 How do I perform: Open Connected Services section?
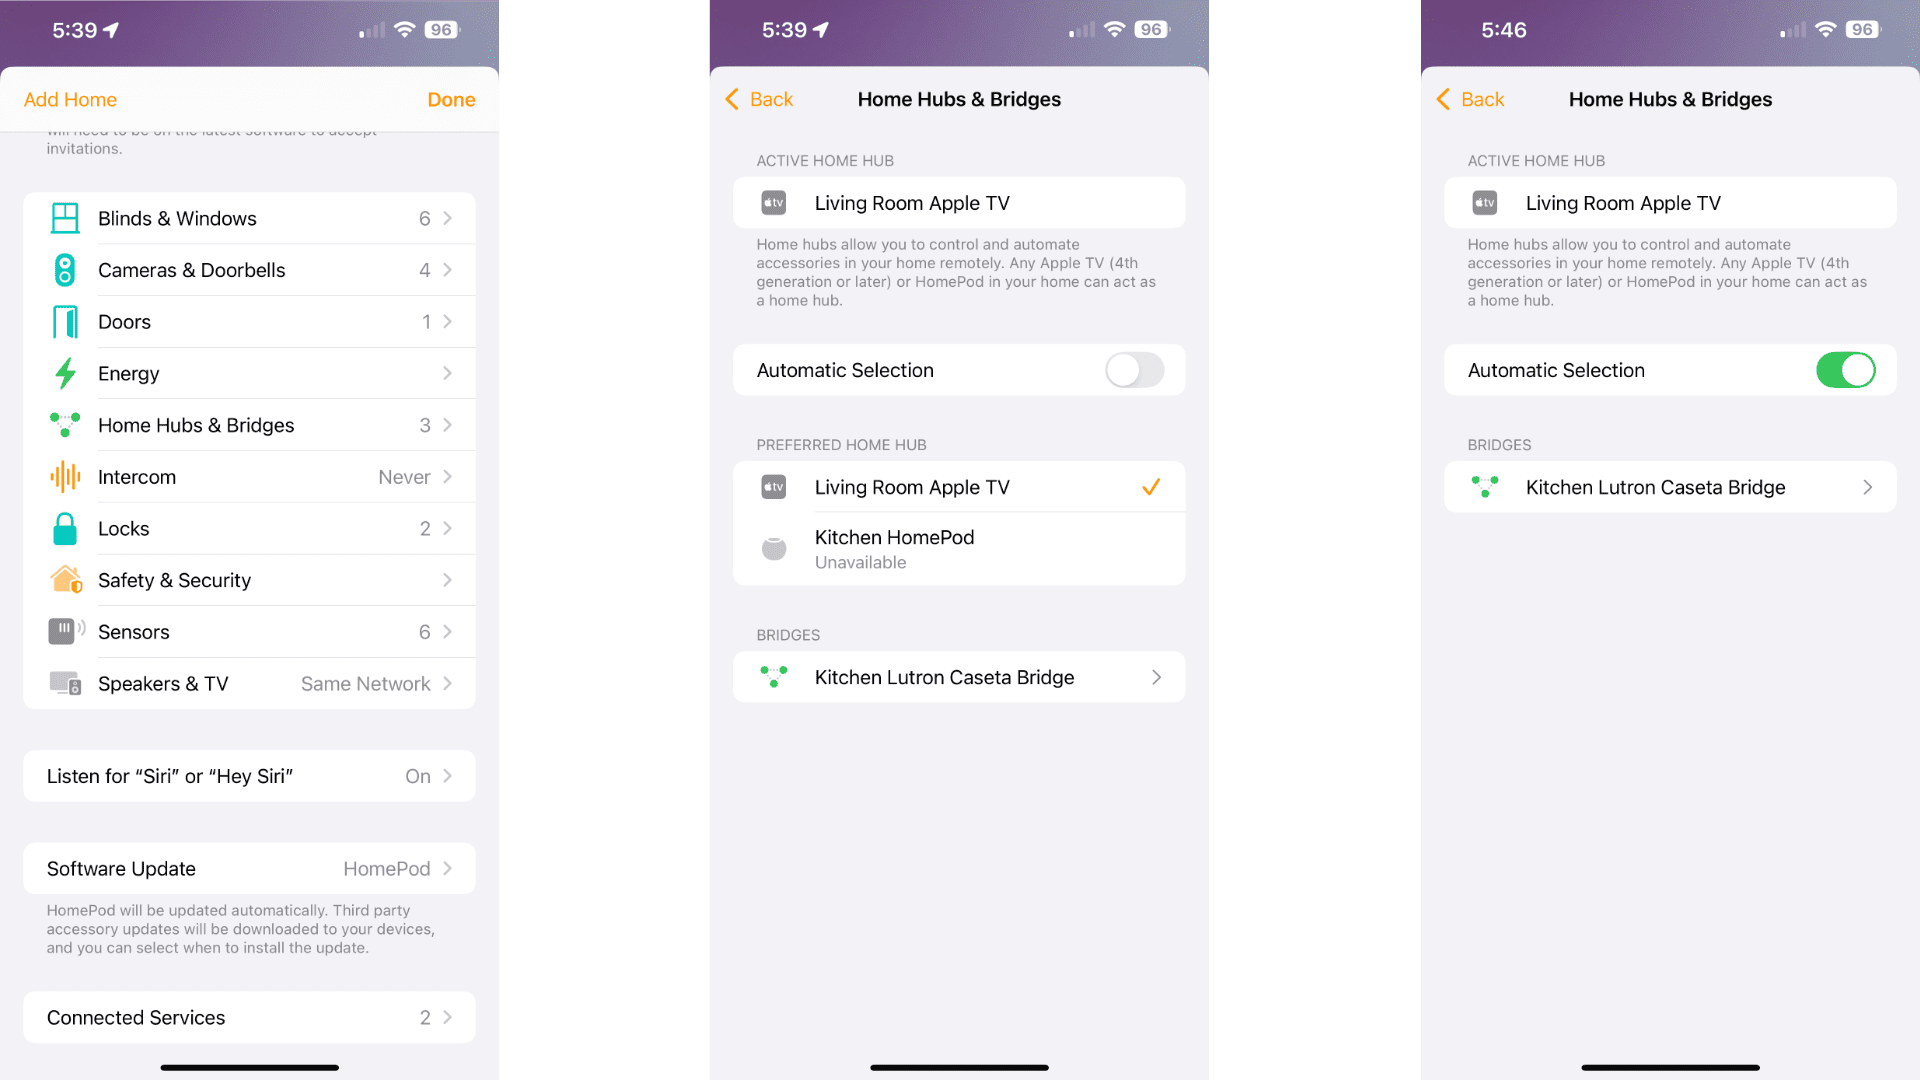(249, 1017)
